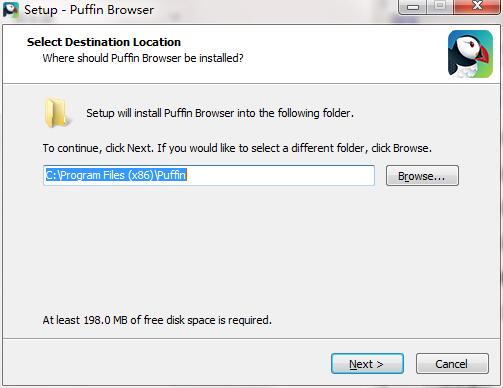The width and height of the screenshot is (503, 388).
Task: Close the Puffin Browser setup window
Action: (477, 7)
